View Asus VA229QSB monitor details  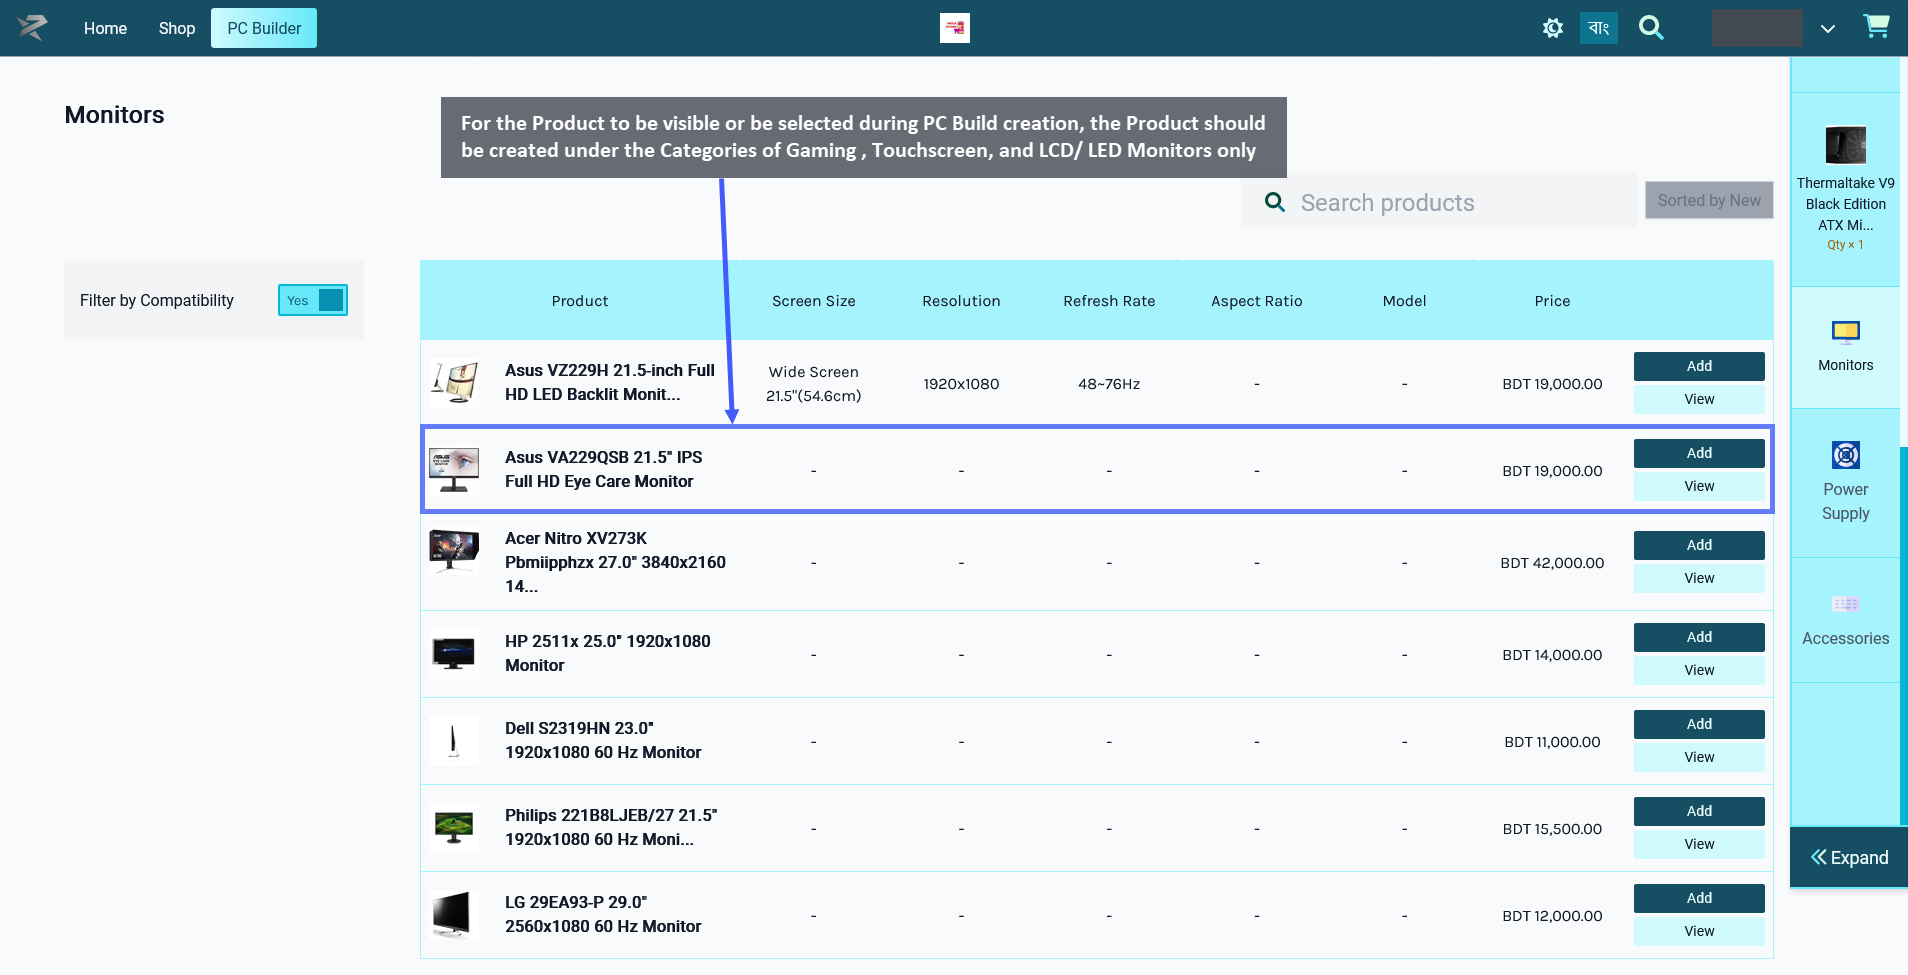[1699, 486]
